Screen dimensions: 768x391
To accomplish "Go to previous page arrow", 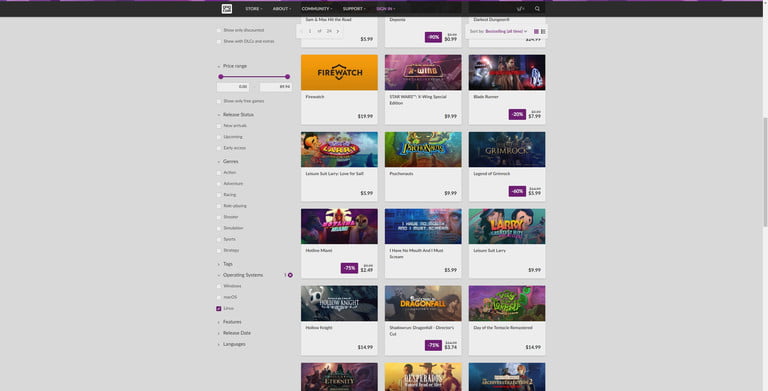I will [301, 31].
